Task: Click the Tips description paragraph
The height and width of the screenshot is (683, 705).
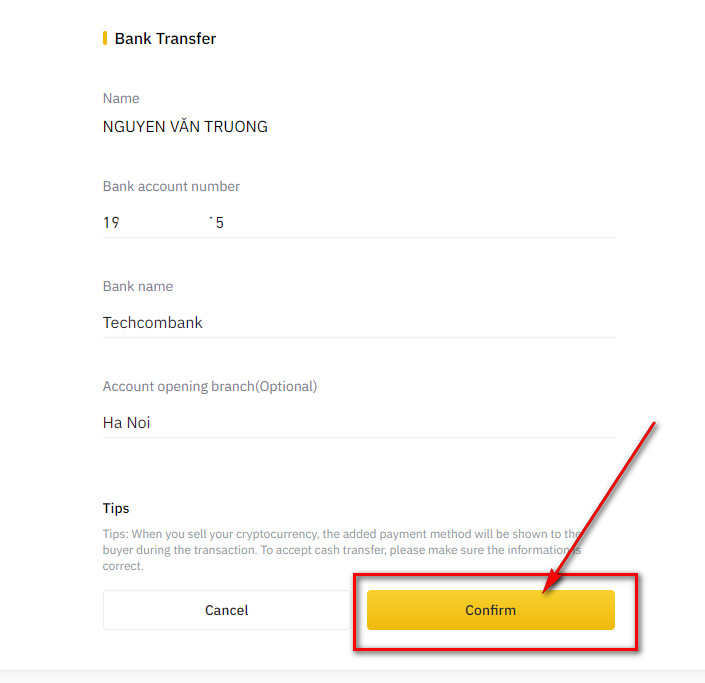Action: point(340,550)
